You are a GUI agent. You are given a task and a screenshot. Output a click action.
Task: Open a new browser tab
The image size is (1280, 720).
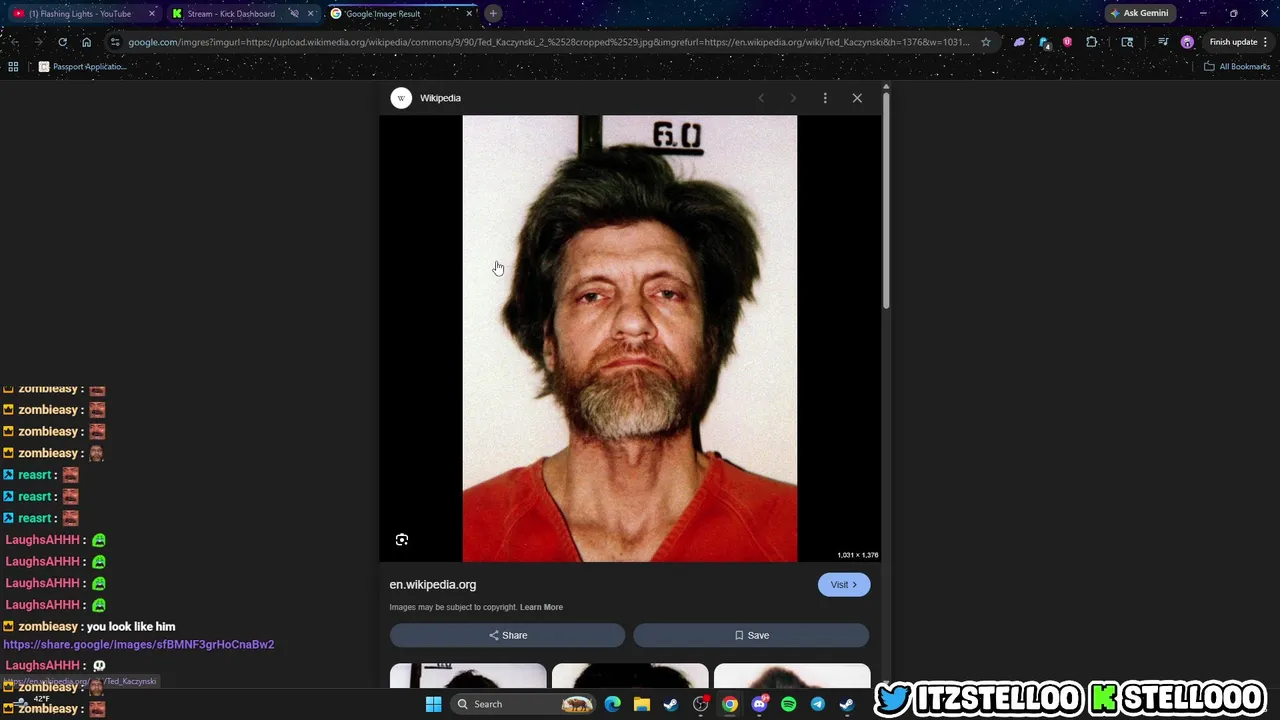[x=493, y=14]
